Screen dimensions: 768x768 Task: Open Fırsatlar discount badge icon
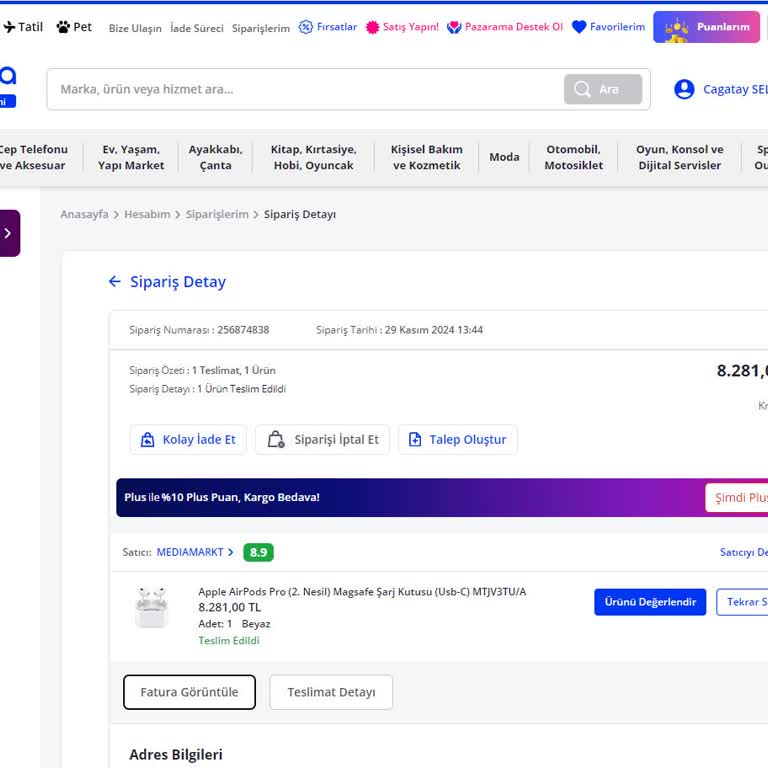[x=306, y=27]
